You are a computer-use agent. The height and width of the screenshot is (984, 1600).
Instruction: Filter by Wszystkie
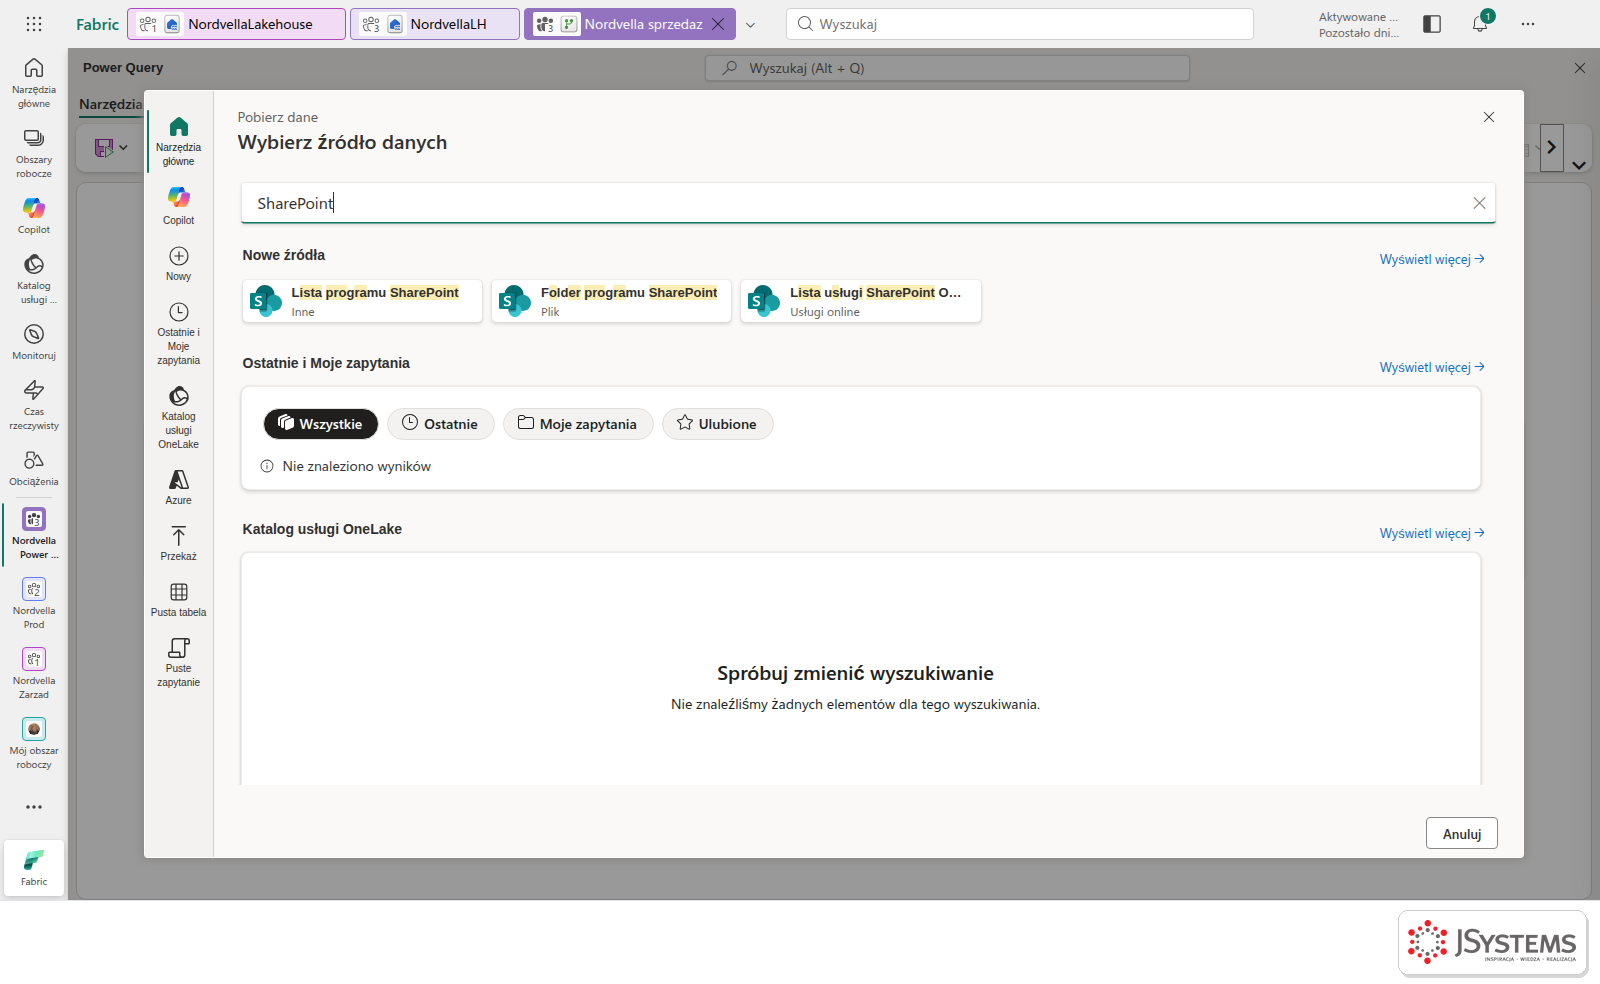[x=321, y=424]
